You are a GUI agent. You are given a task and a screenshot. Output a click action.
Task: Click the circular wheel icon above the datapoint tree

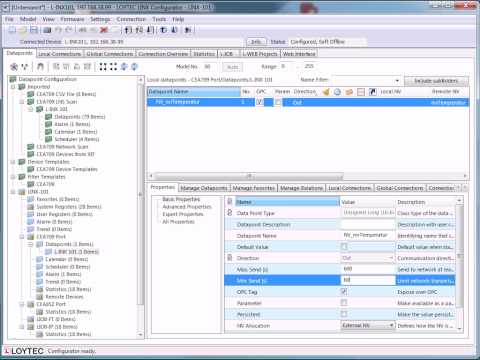tap(14, 67)
